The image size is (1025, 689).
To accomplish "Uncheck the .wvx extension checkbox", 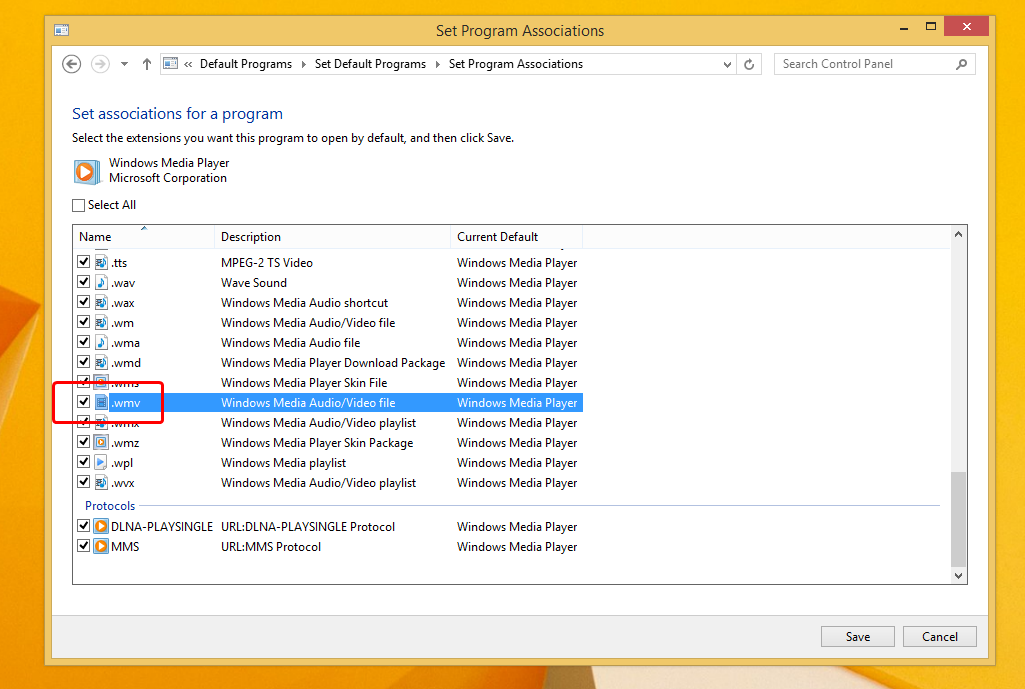I will pos(83,482).
